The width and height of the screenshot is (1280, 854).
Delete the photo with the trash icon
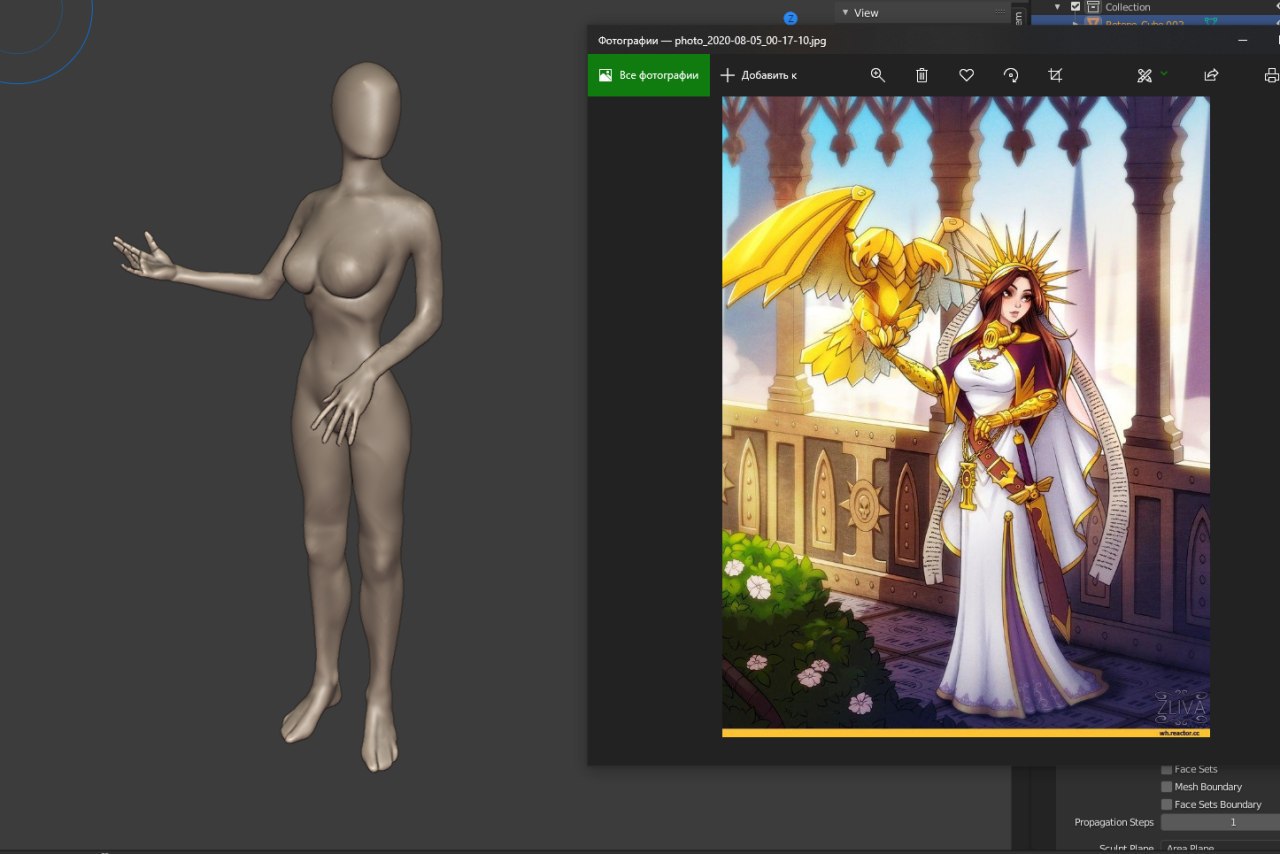coord(922,75)
